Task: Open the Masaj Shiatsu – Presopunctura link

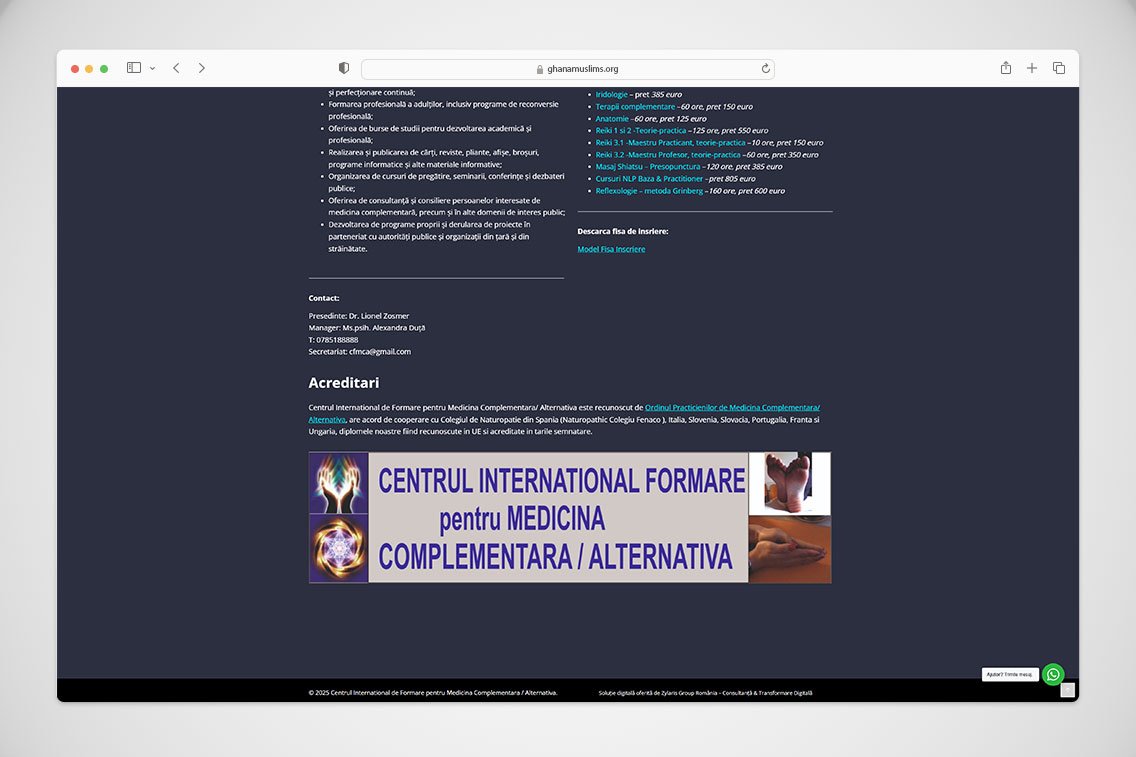Action: point(647,166)
